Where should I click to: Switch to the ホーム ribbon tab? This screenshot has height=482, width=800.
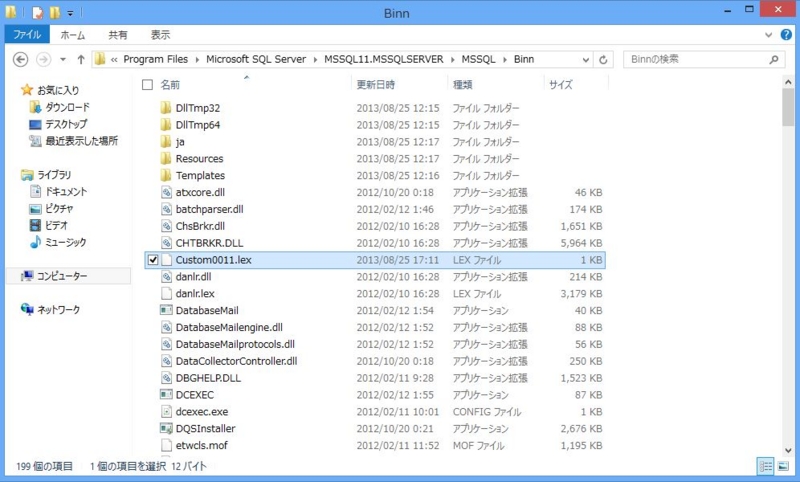click(x=72, y=35)
